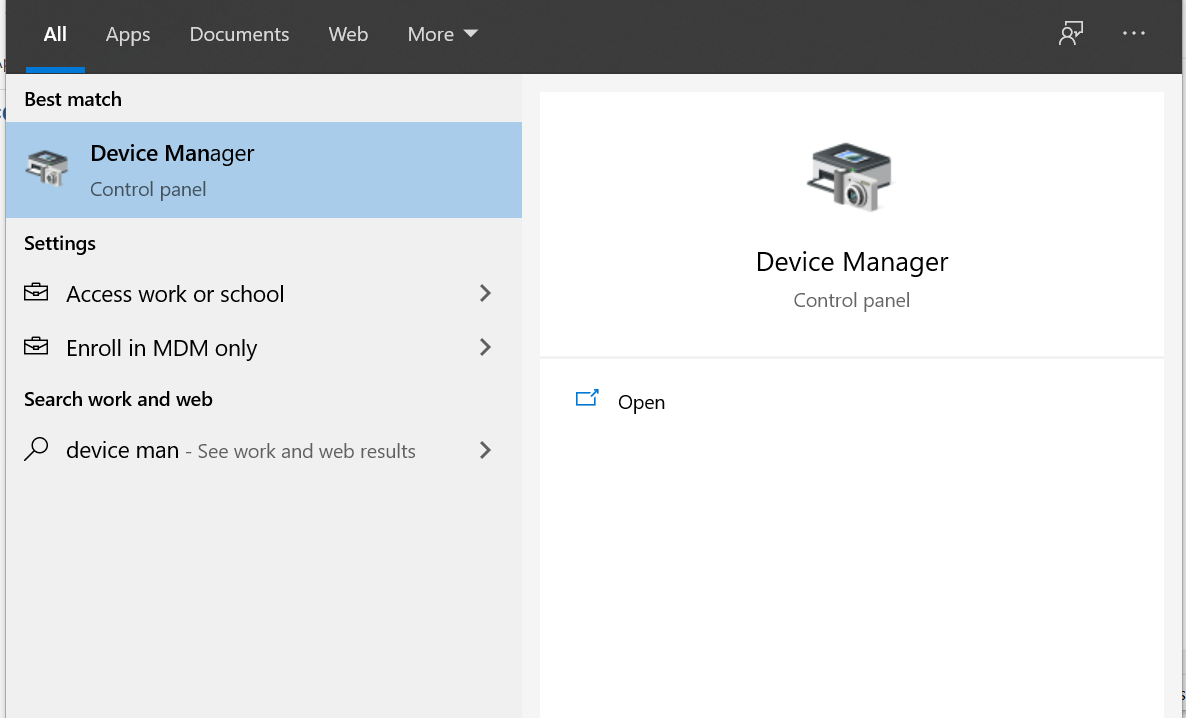1186x718 pixels.
Task: Click the Device Manager icon in Best match
Action: pyautogui.click(x=45, y=168)
